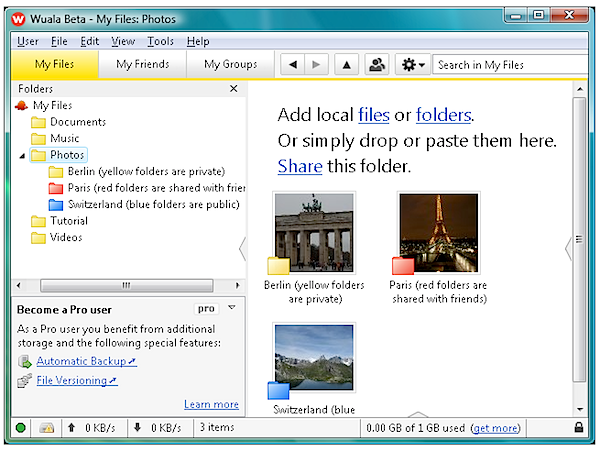Click the Videos folder icon in tree

38,237
